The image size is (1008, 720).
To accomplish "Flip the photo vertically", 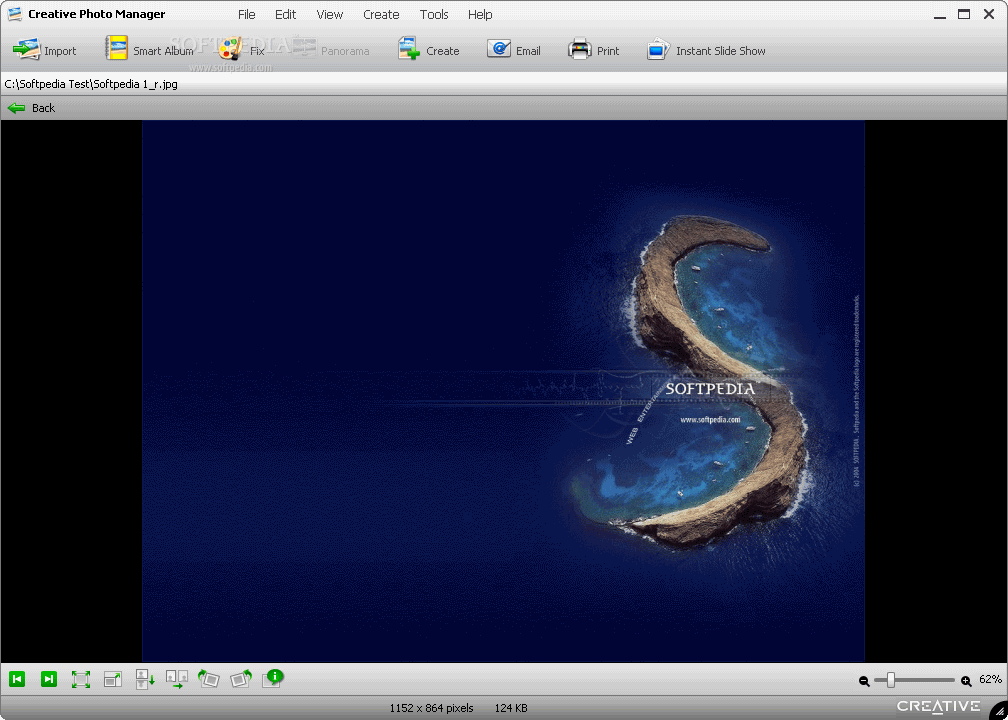I will coord(145,680).
